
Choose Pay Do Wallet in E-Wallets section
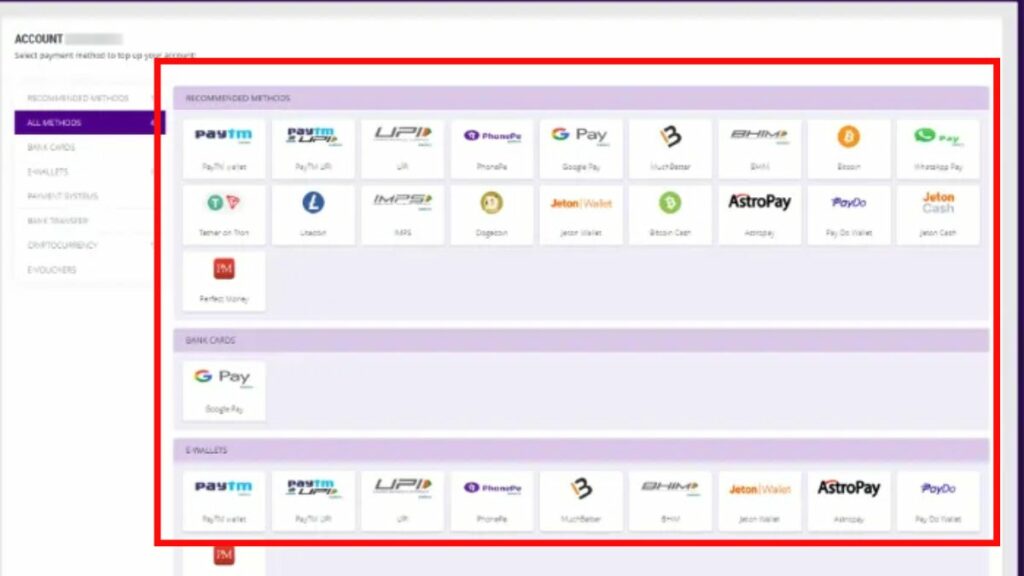pyautogui.click(x=938, y=501)
